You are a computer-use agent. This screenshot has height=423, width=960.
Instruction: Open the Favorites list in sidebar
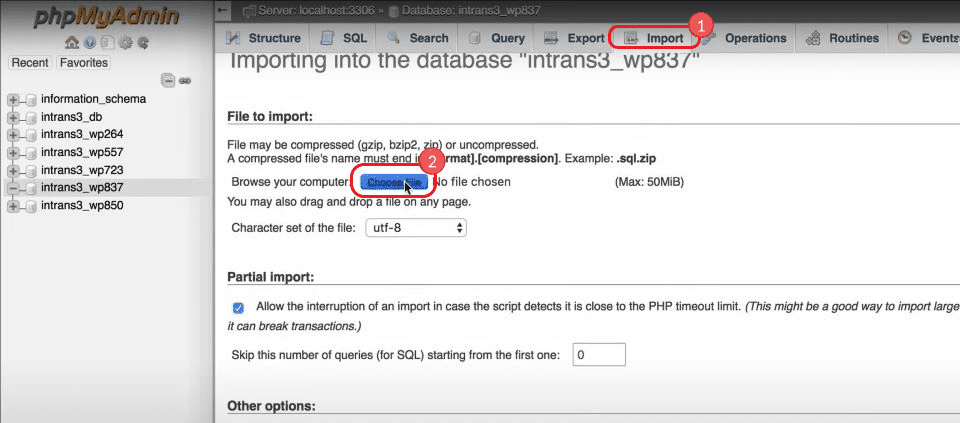pyautogui.click(x=84, y=63)
